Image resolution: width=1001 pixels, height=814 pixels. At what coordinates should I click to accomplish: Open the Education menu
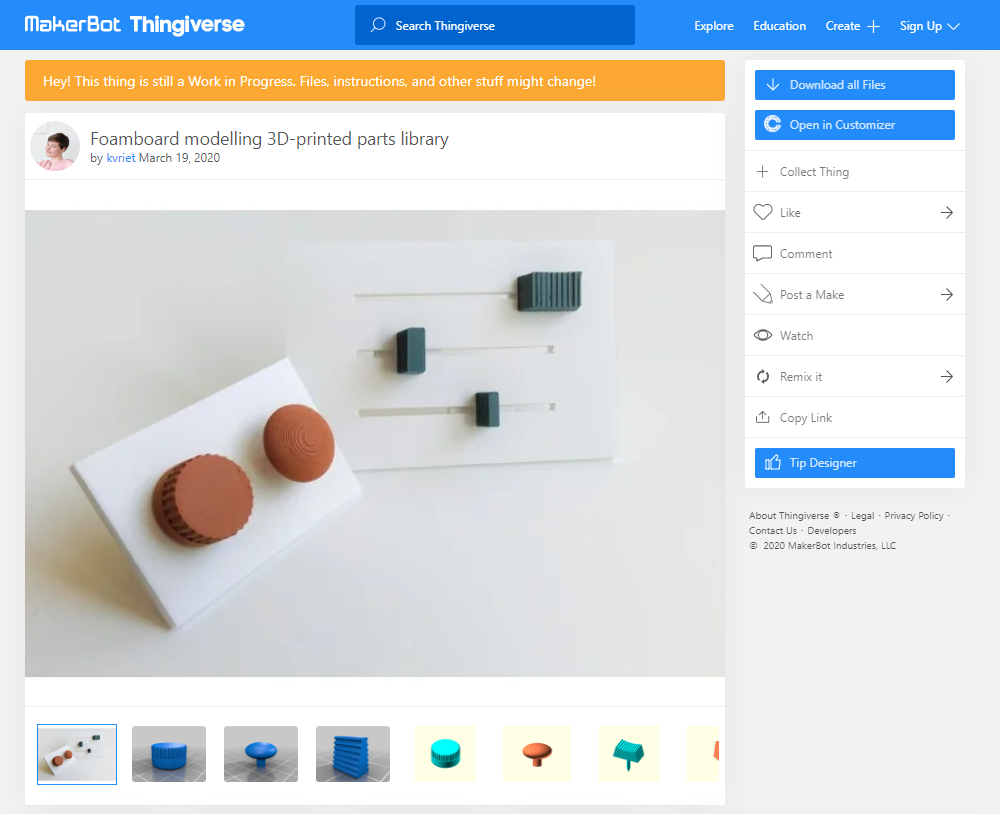pyautogui.click(x=779, y=26)
